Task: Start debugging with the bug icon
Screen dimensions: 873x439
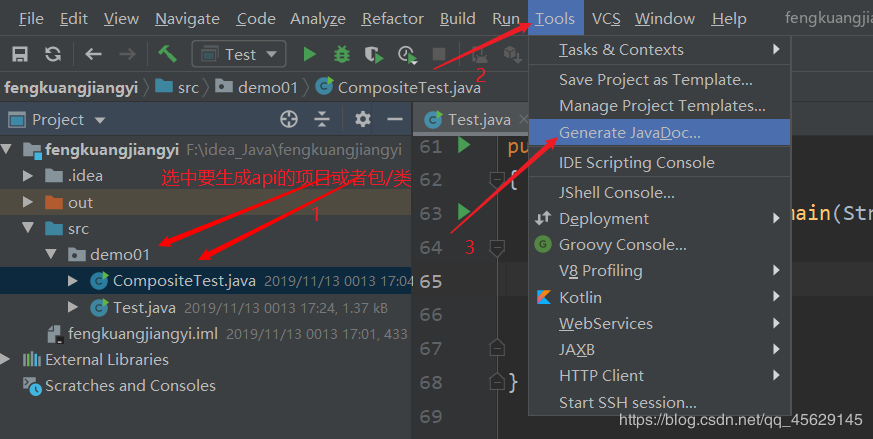Action: point(342,54)
